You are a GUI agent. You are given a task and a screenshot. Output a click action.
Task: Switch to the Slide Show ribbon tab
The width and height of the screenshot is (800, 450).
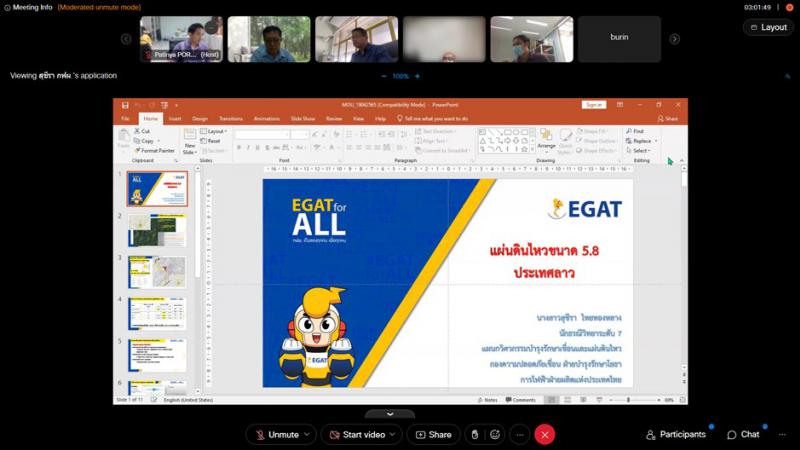pyautogui.click(x=303, y=118)
